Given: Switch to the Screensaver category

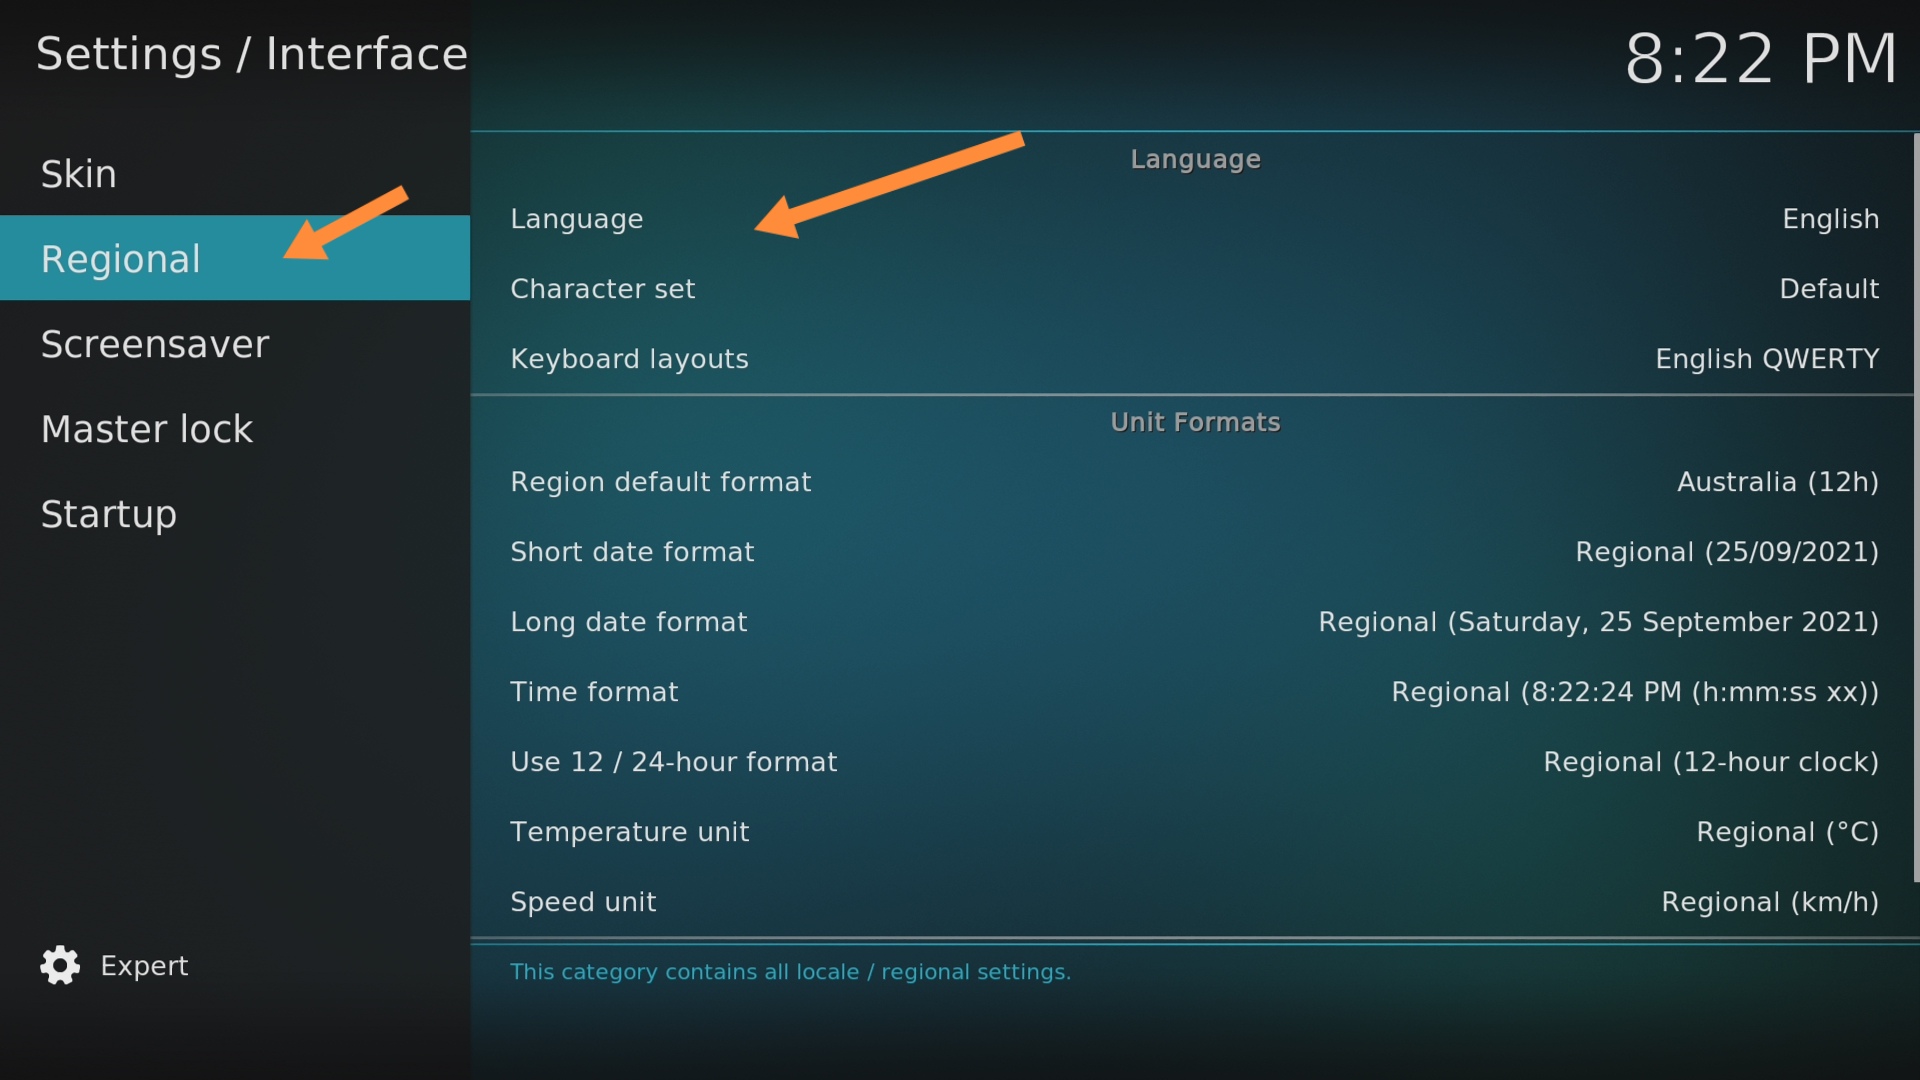Looking at the screenshot, I should click(x=155, y=344).
